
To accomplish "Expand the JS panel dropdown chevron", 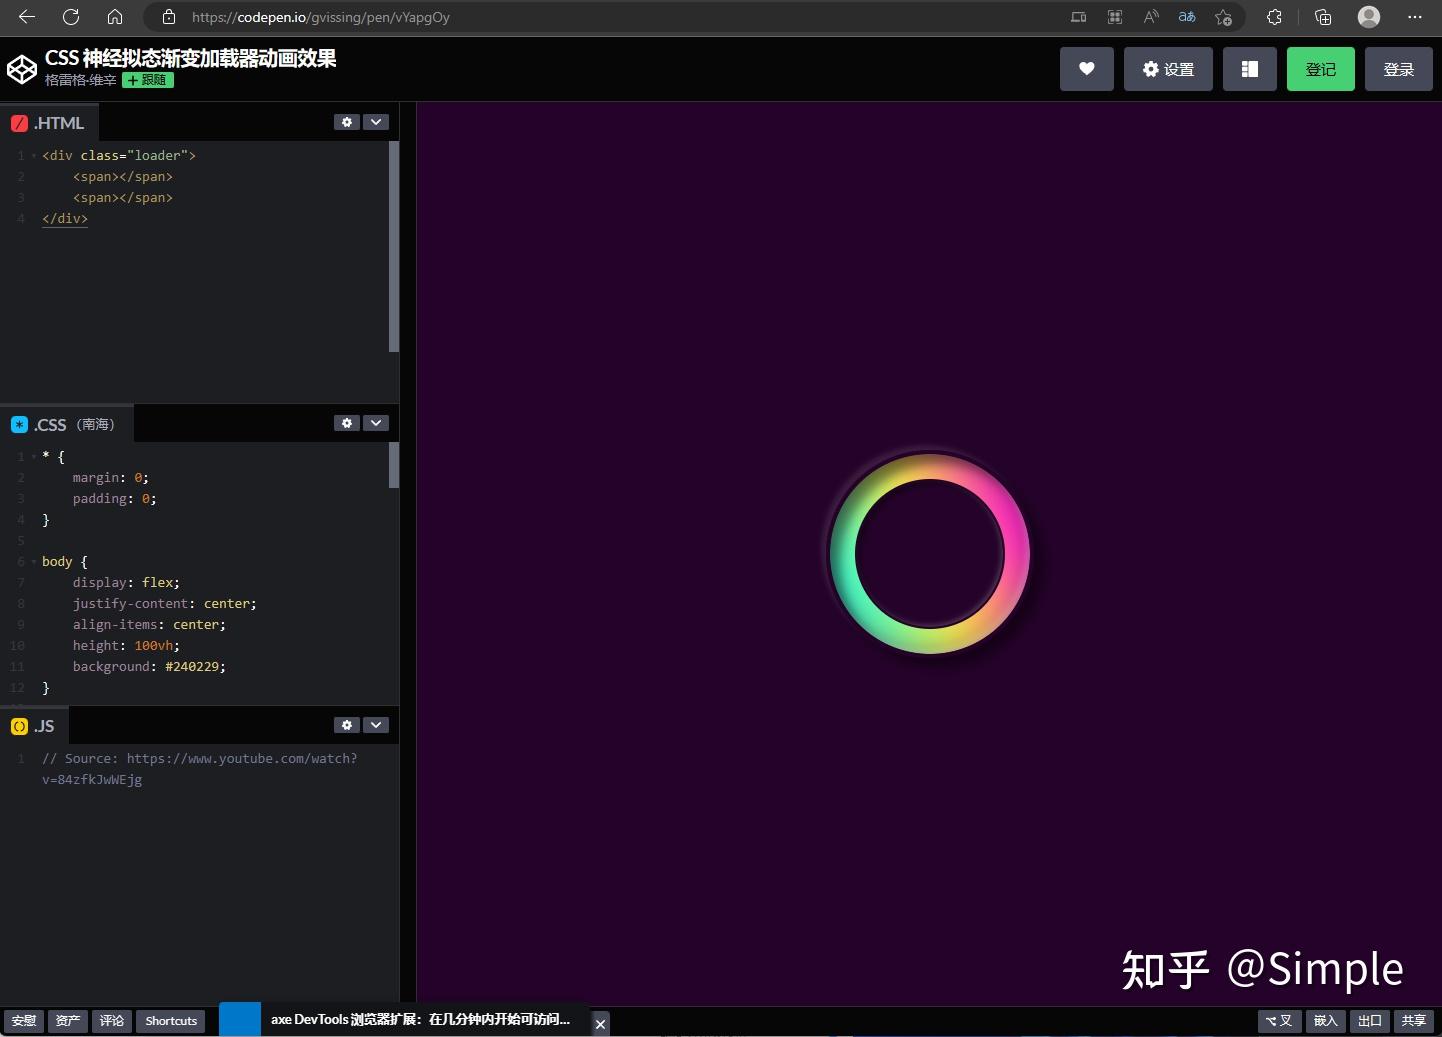I will pyautogui.click(x=376, y=724).
